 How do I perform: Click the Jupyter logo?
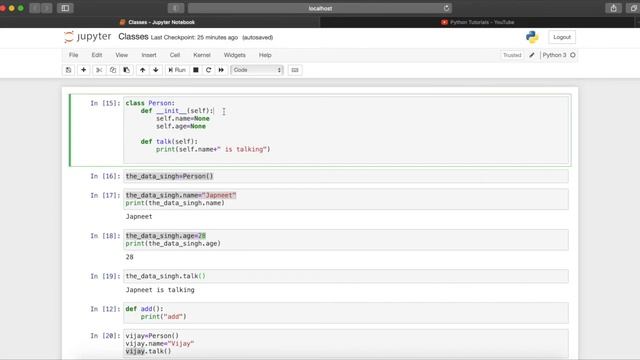87,37
